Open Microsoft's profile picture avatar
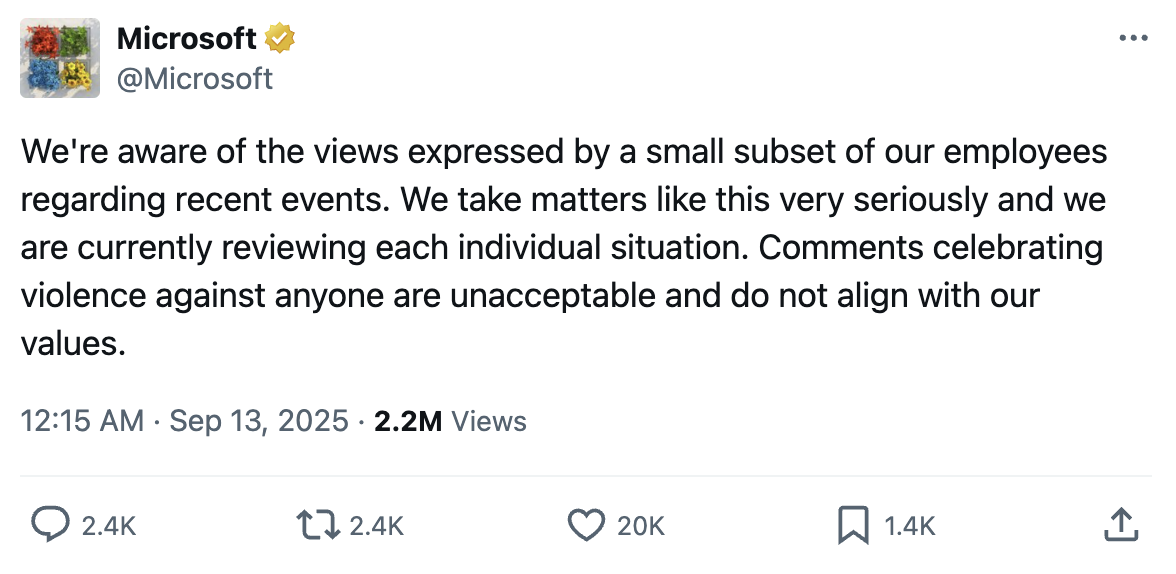The height and width of the screenshot is (574, 1176). pyautogui.click(x=60, y=58)
